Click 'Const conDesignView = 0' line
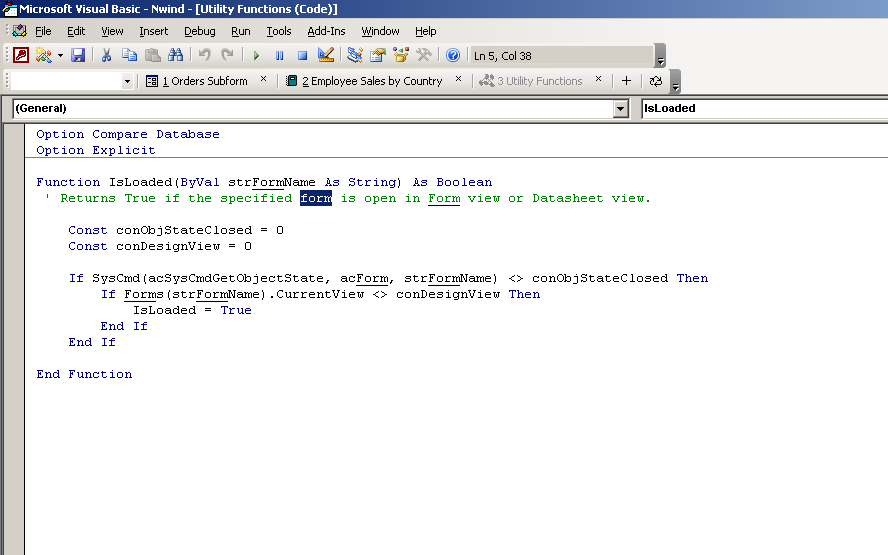888x555 pixels. pos(160,246)
